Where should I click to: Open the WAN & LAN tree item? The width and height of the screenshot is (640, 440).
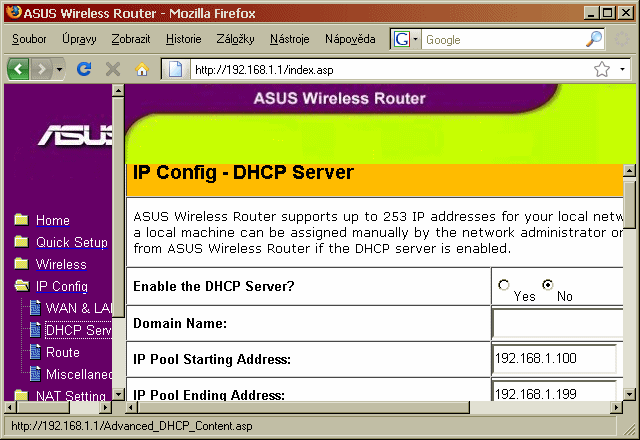click(78, 308)
